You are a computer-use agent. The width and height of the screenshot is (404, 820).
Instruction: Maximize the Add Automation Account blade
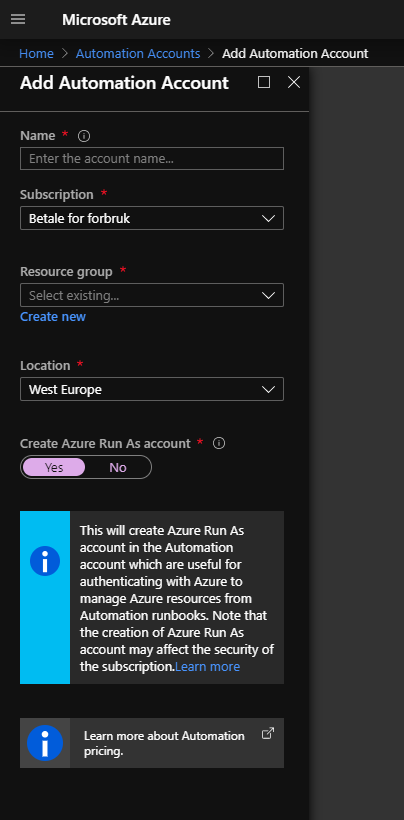[x=264, y=82]
